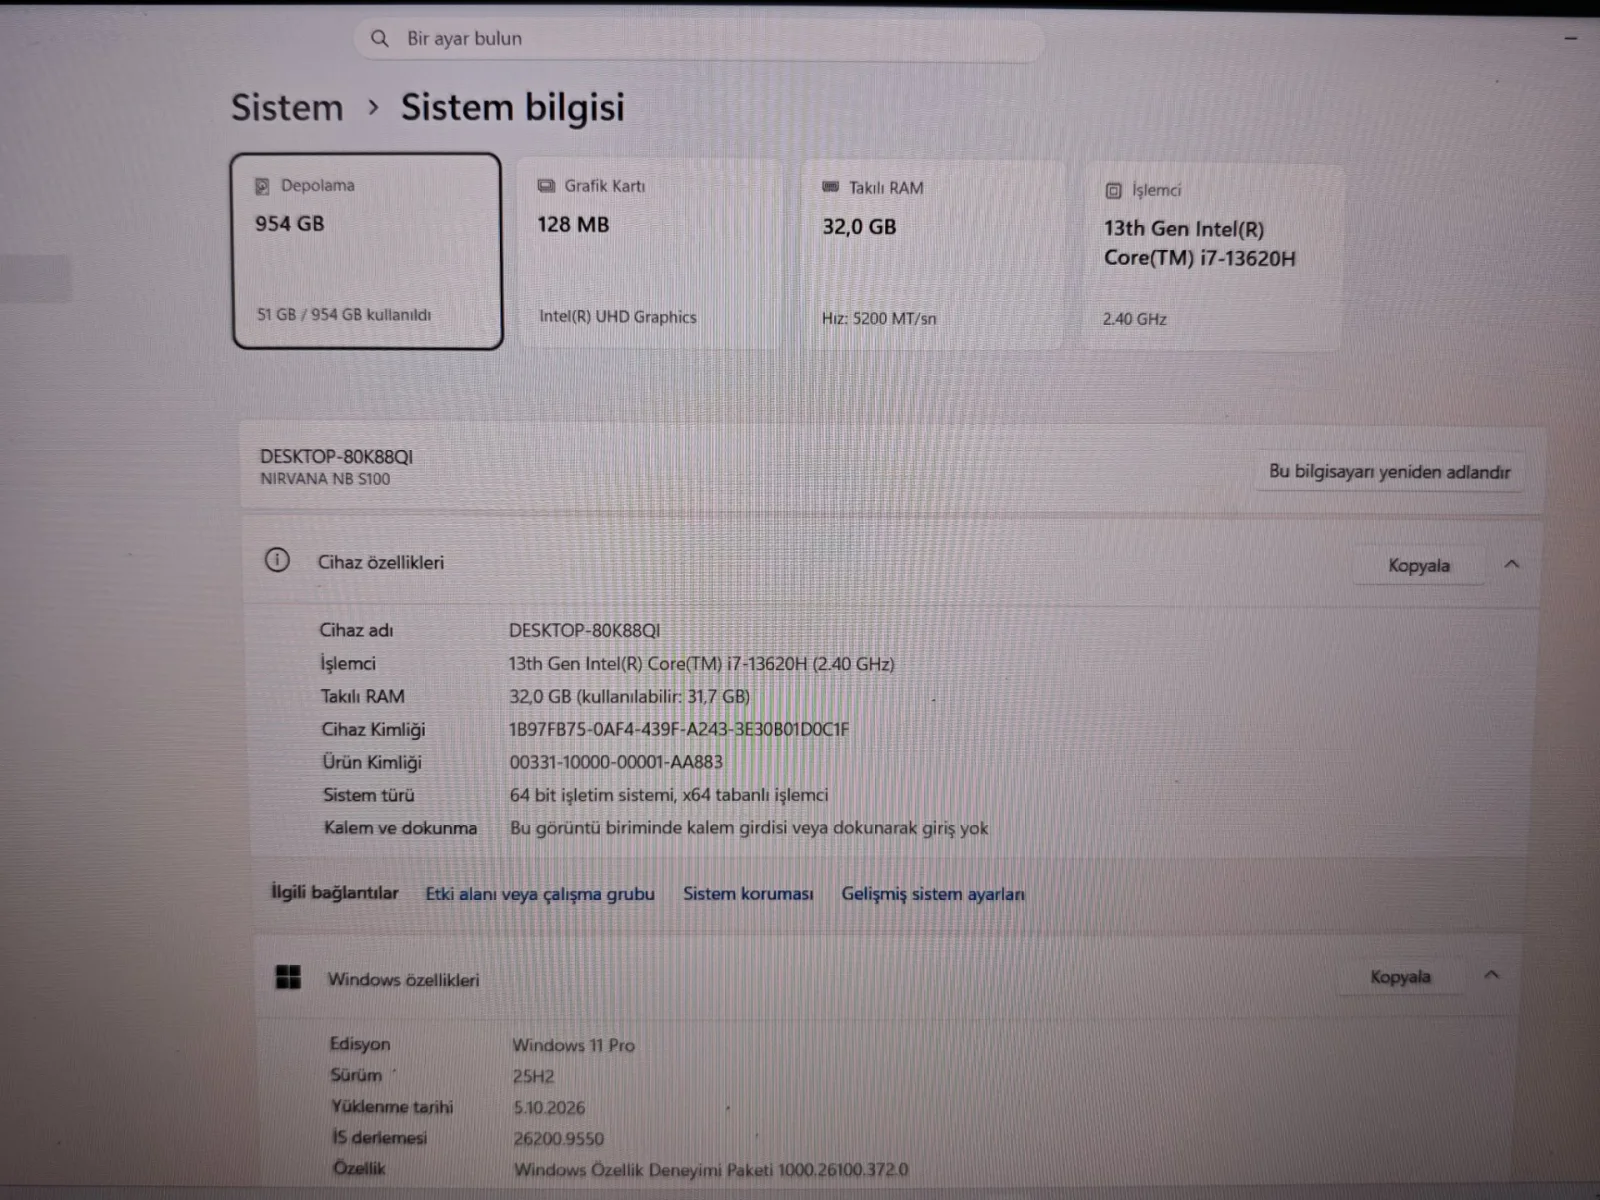Select the 64 bit işletim sistemi text
This screenshot has height=1200, width=1600.
click(669, 795)
